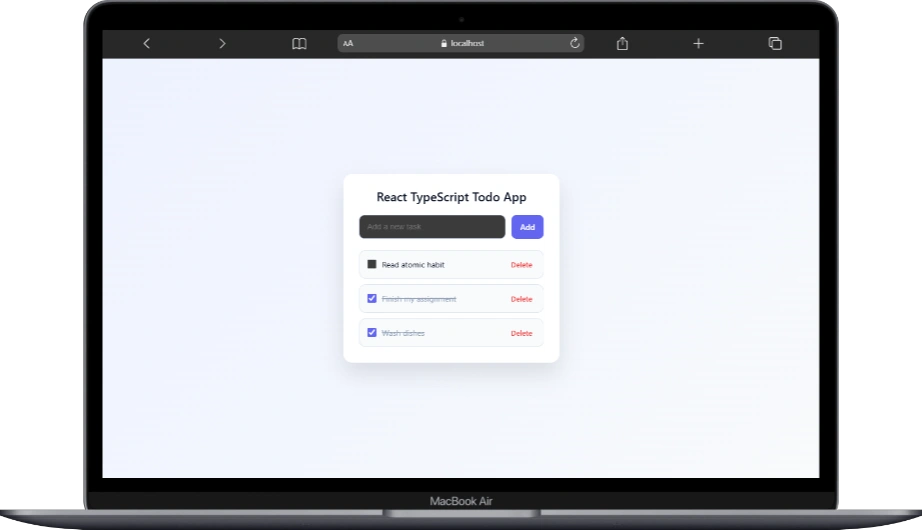The width and height of the screenshot is (922, 530).
Task: Open the share sheet icon
Action: 622,44
